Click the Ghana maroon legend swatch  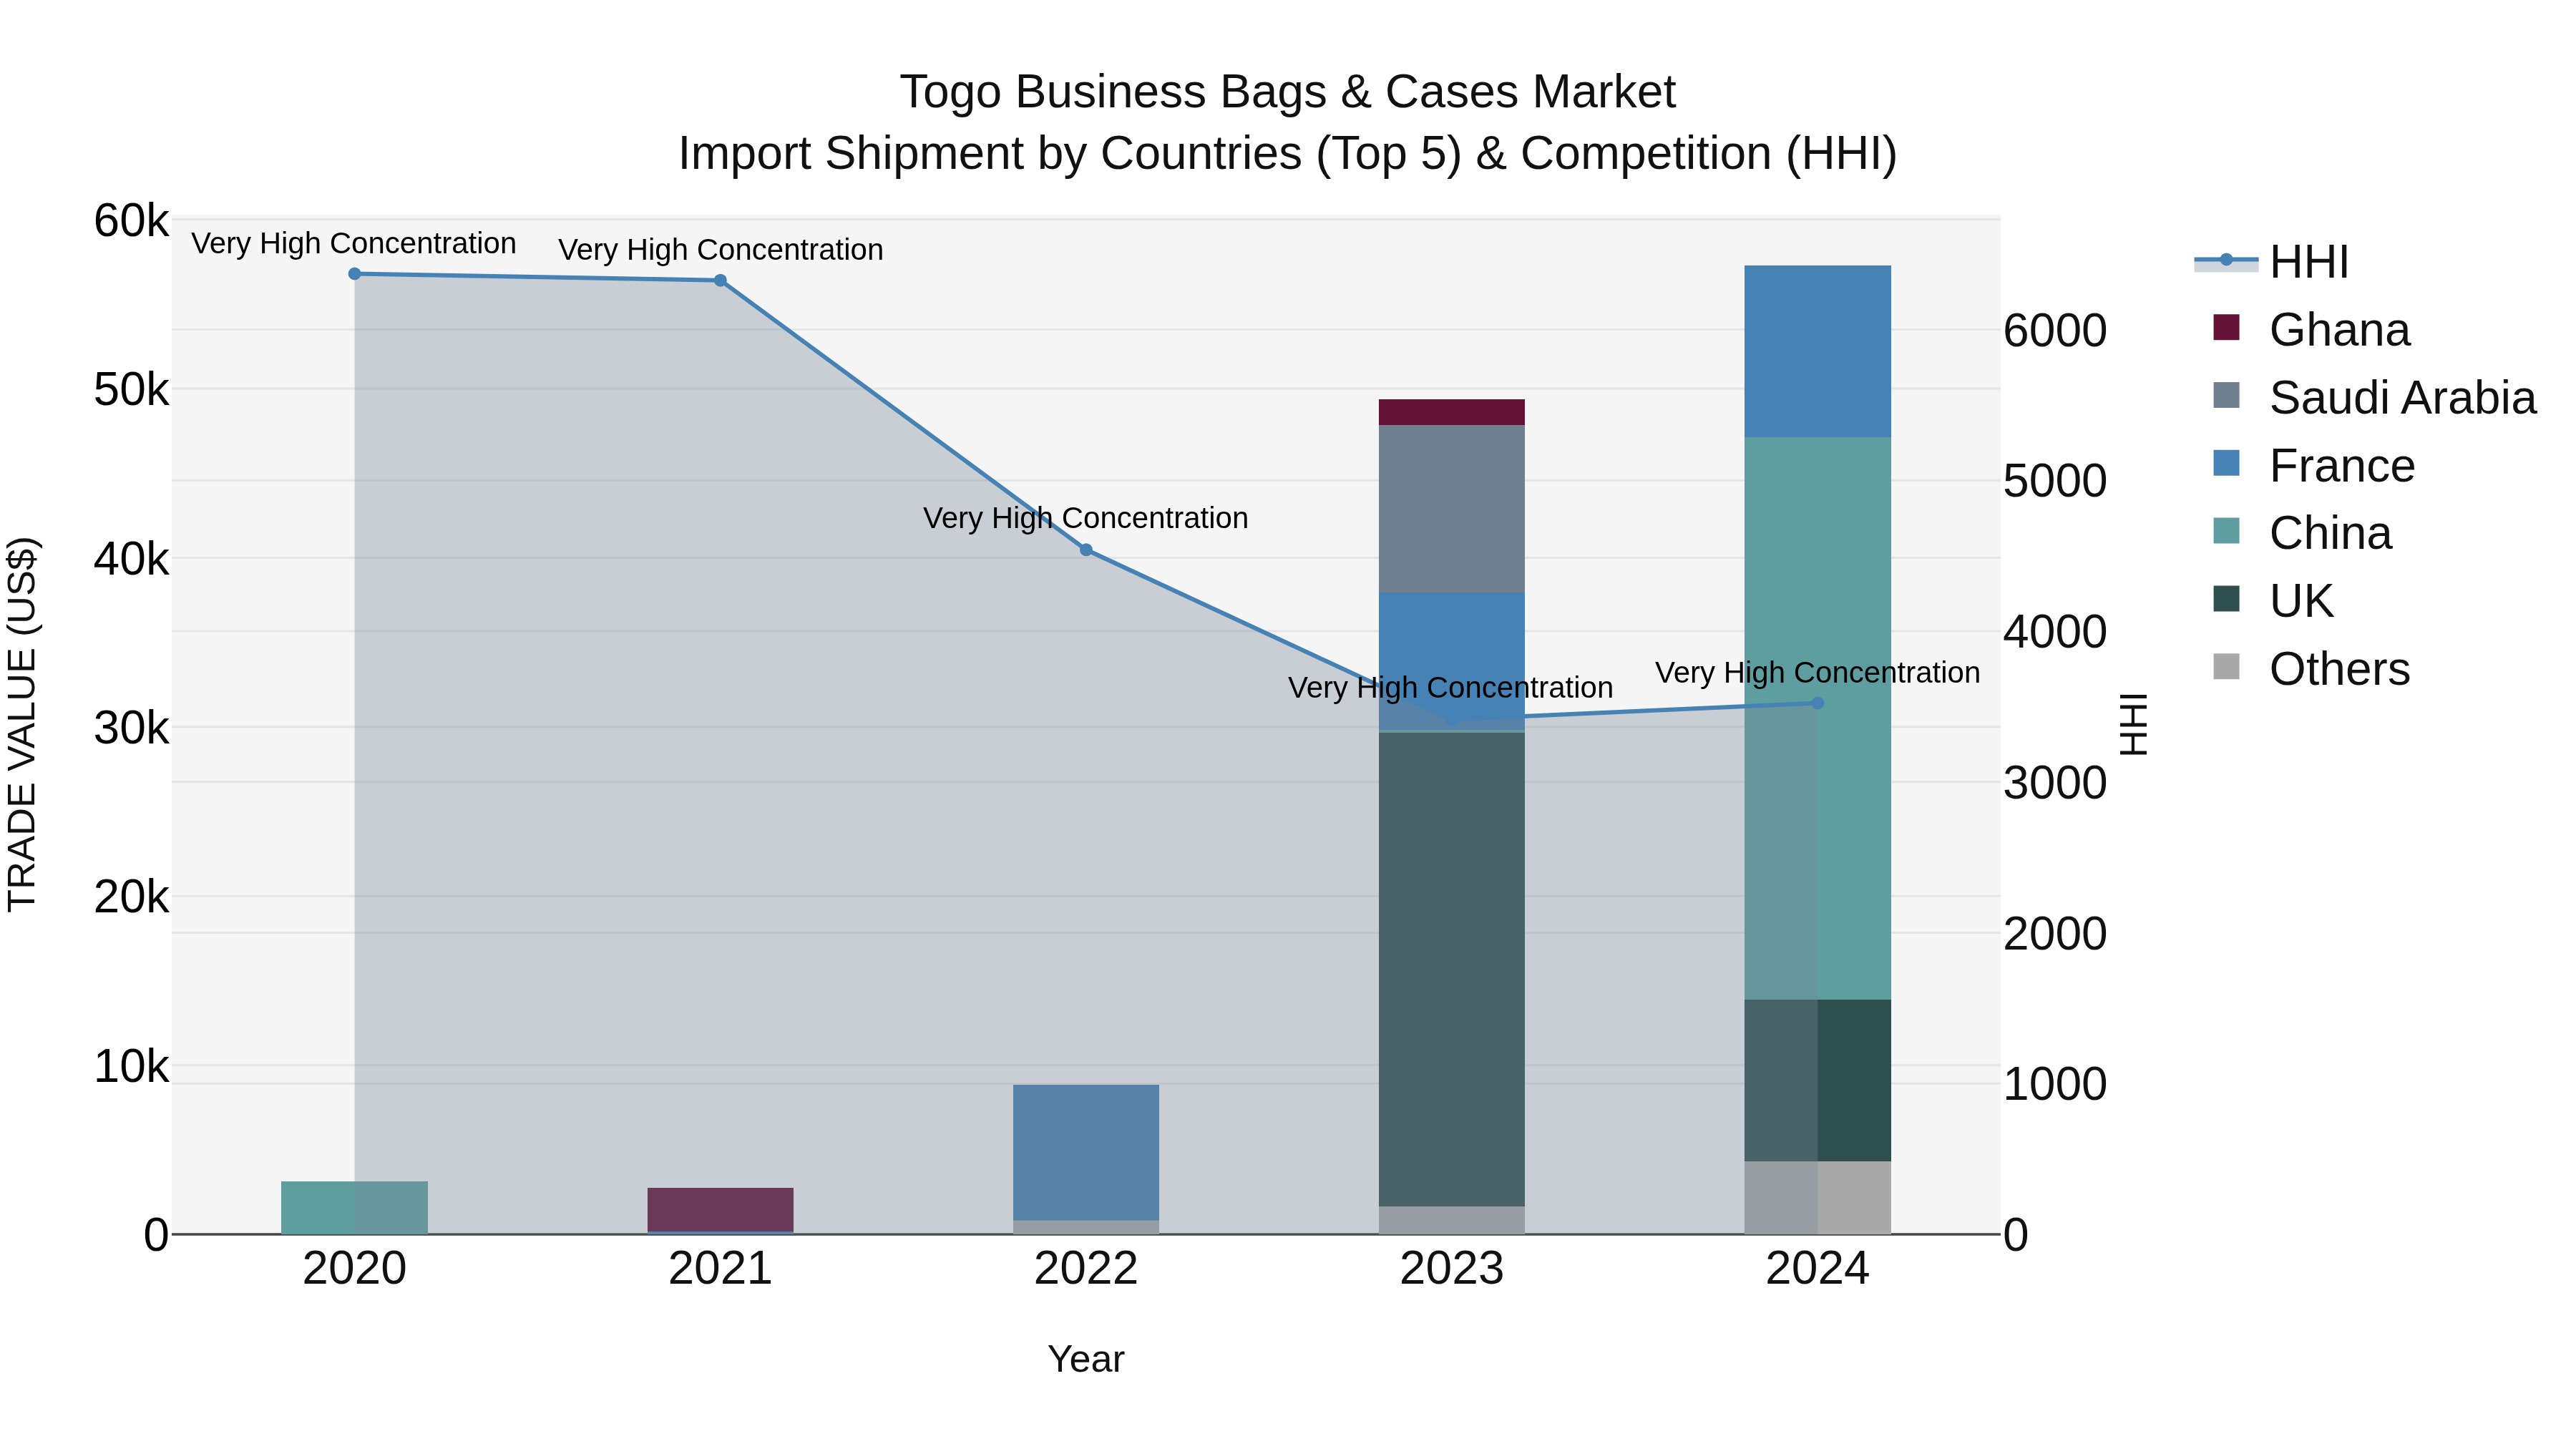(x=2227, y=327)
